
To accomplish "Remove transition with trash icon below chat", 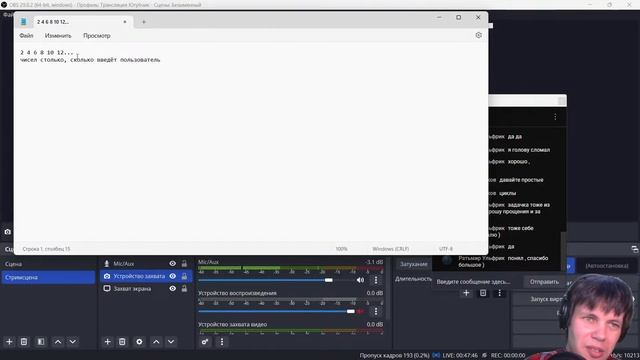I will point(483,293).
